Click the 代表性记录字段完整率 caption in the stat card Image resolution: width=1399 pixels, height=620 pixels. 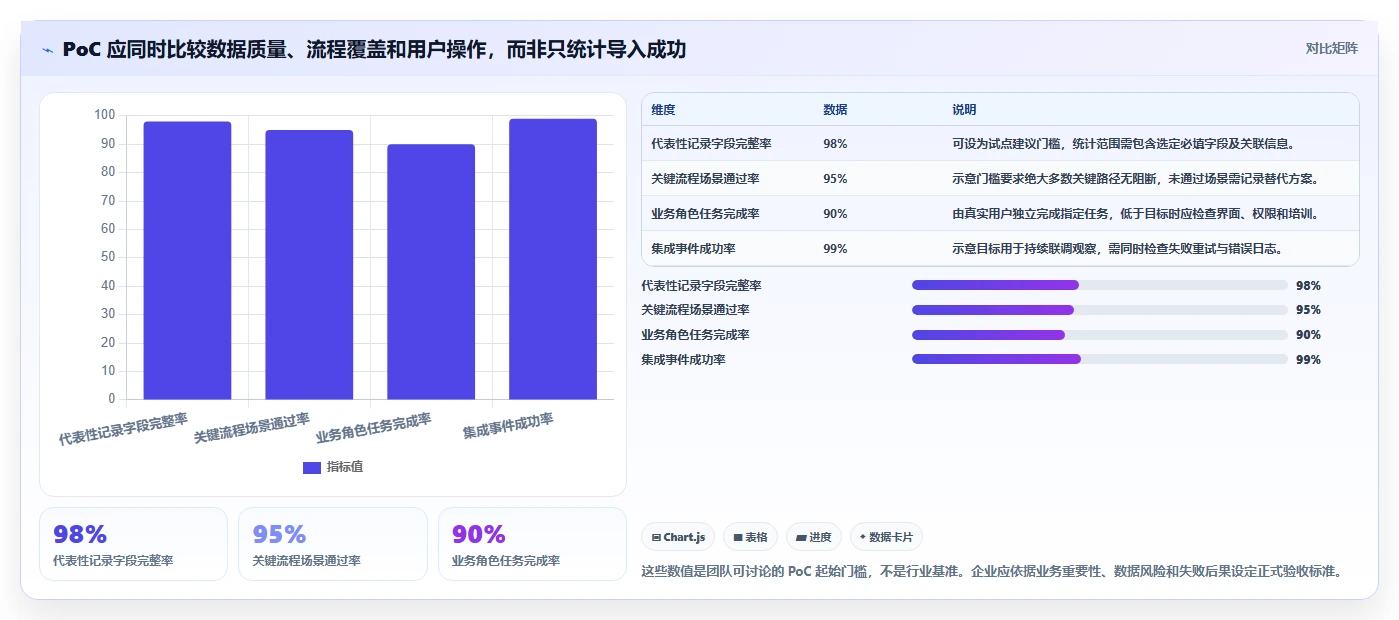tap(113, 561)
